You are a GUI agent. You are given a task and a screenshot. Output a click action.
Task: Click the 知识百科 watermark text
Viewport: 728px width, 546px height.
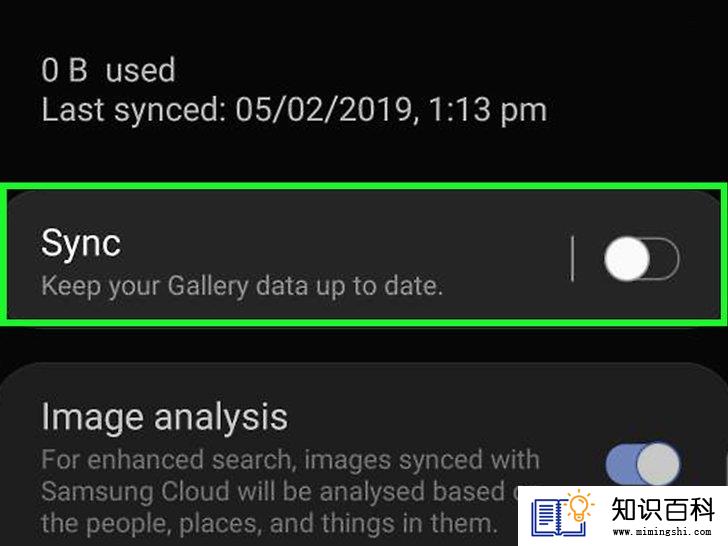click(x=662, y=509)
